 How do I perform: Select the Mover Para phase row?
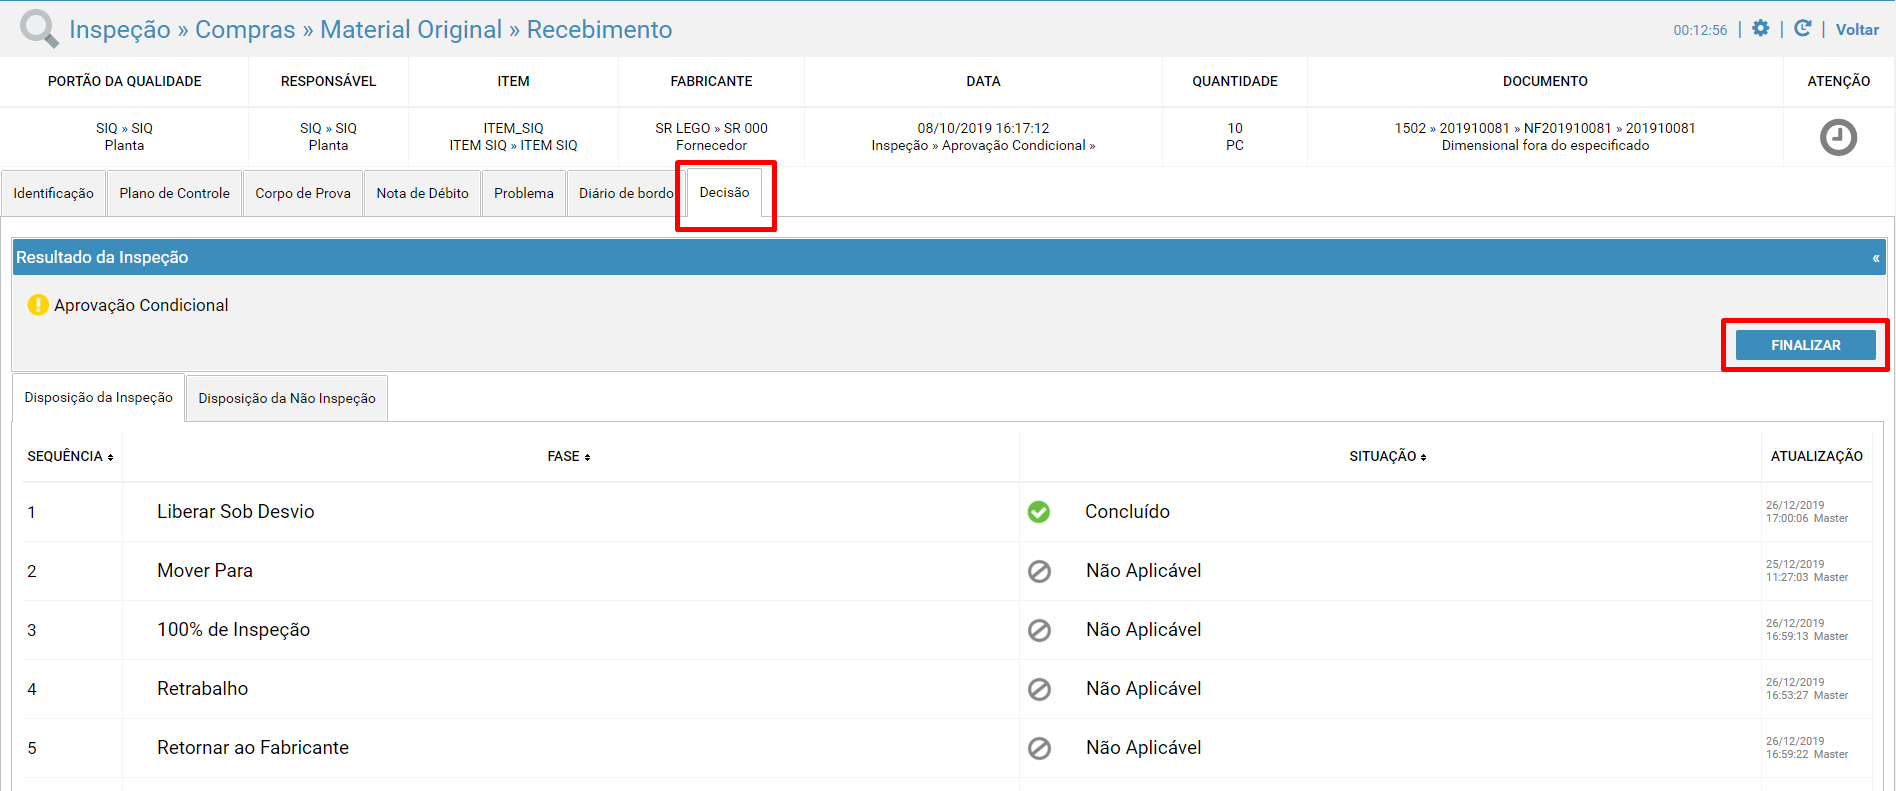click(947, 571)
